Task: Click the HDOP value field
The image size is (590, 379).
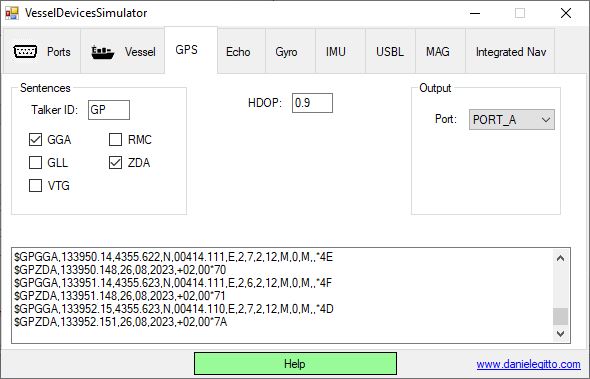Action: coord(312,103)
